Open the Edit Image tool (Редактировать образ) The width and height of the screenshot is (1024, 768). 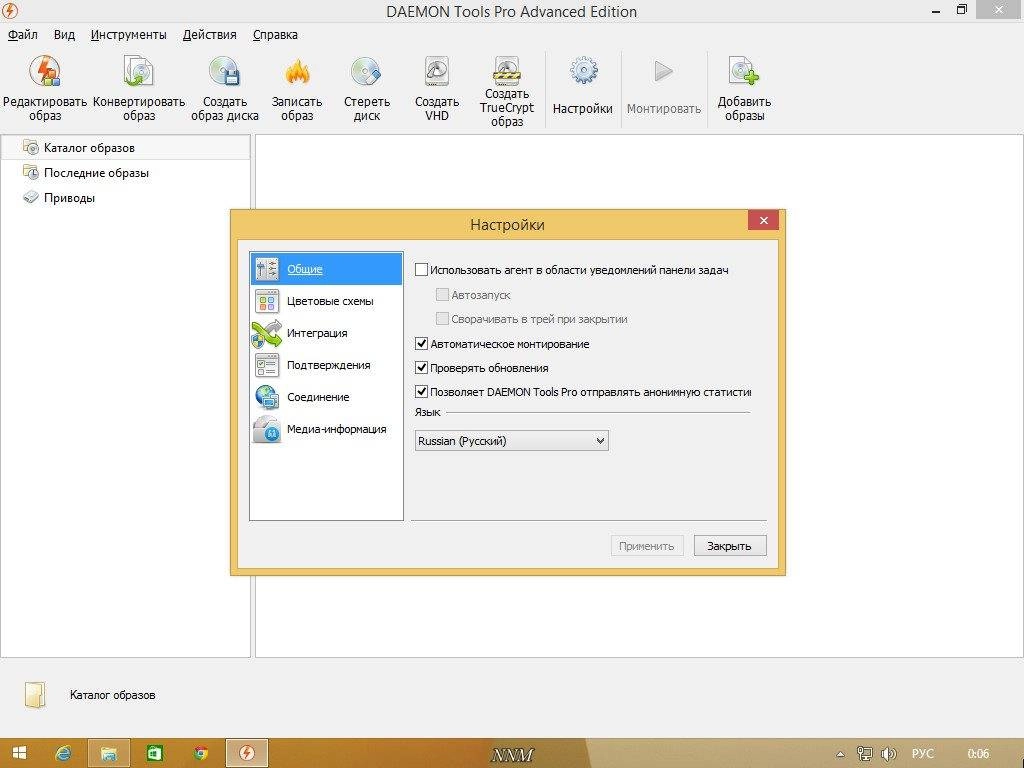click(44, 89)
